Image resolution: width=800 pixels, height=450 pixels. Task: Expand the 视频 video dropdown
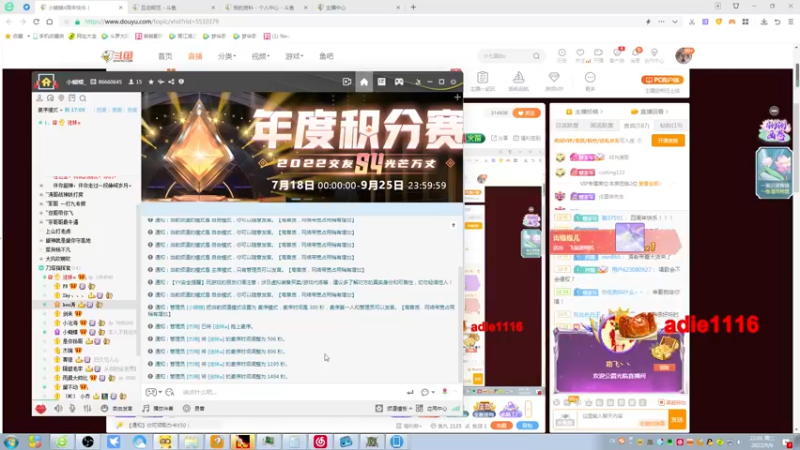[x=260, y=56]
